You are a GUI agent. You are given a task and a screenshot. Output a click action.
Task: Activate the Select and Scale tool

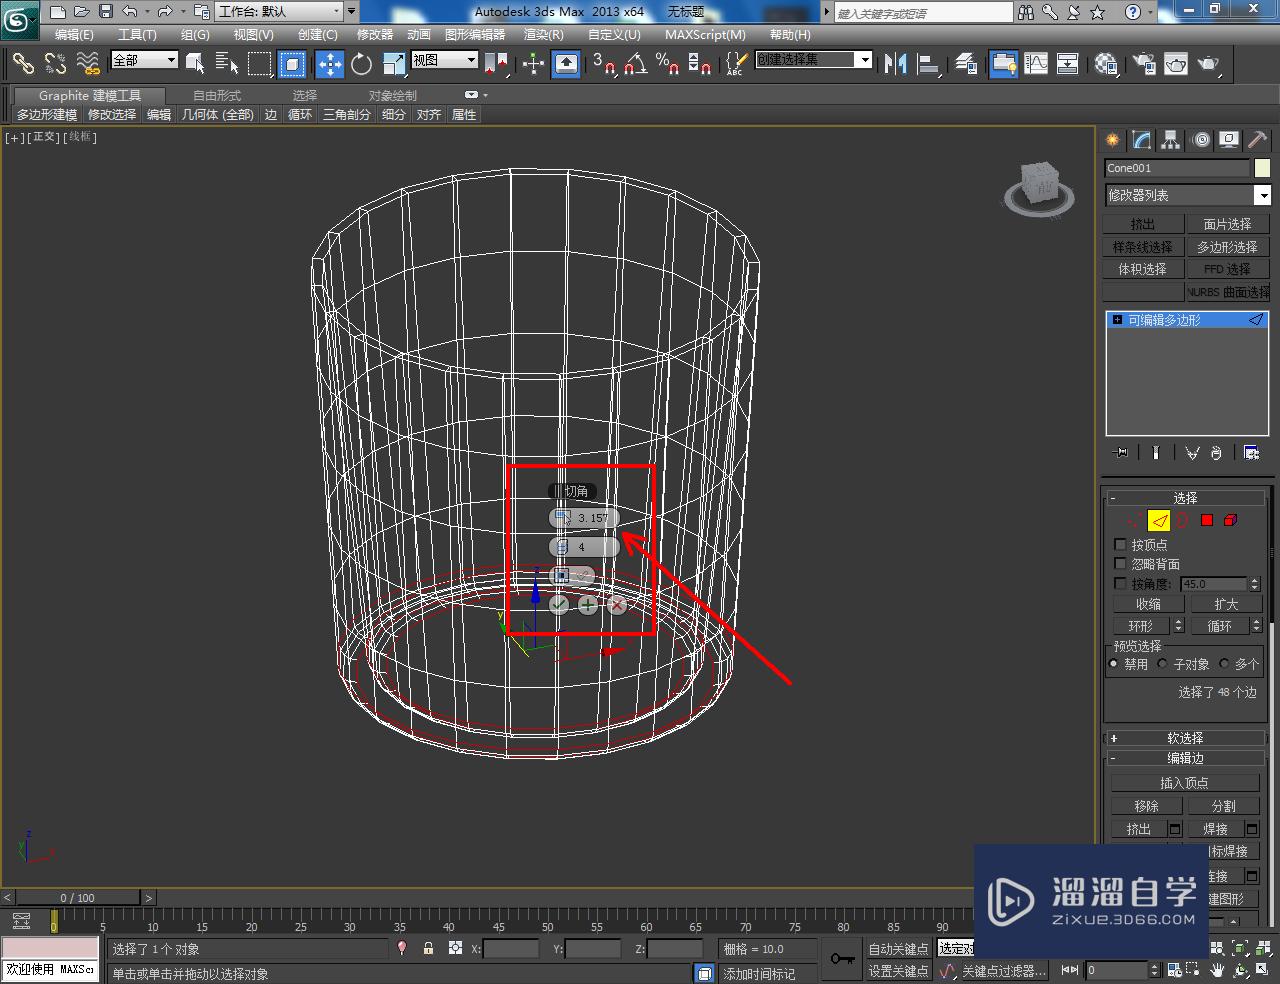click(393, 64)
